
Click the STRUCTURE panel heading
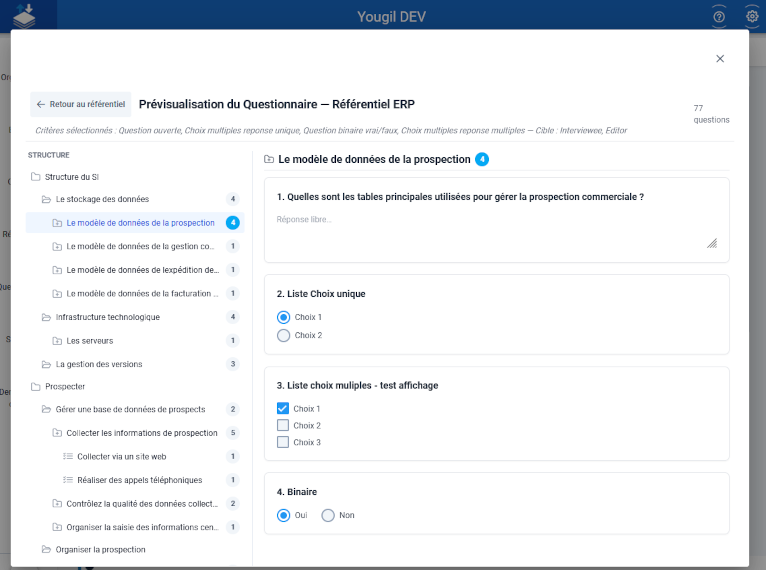point(48,155)
